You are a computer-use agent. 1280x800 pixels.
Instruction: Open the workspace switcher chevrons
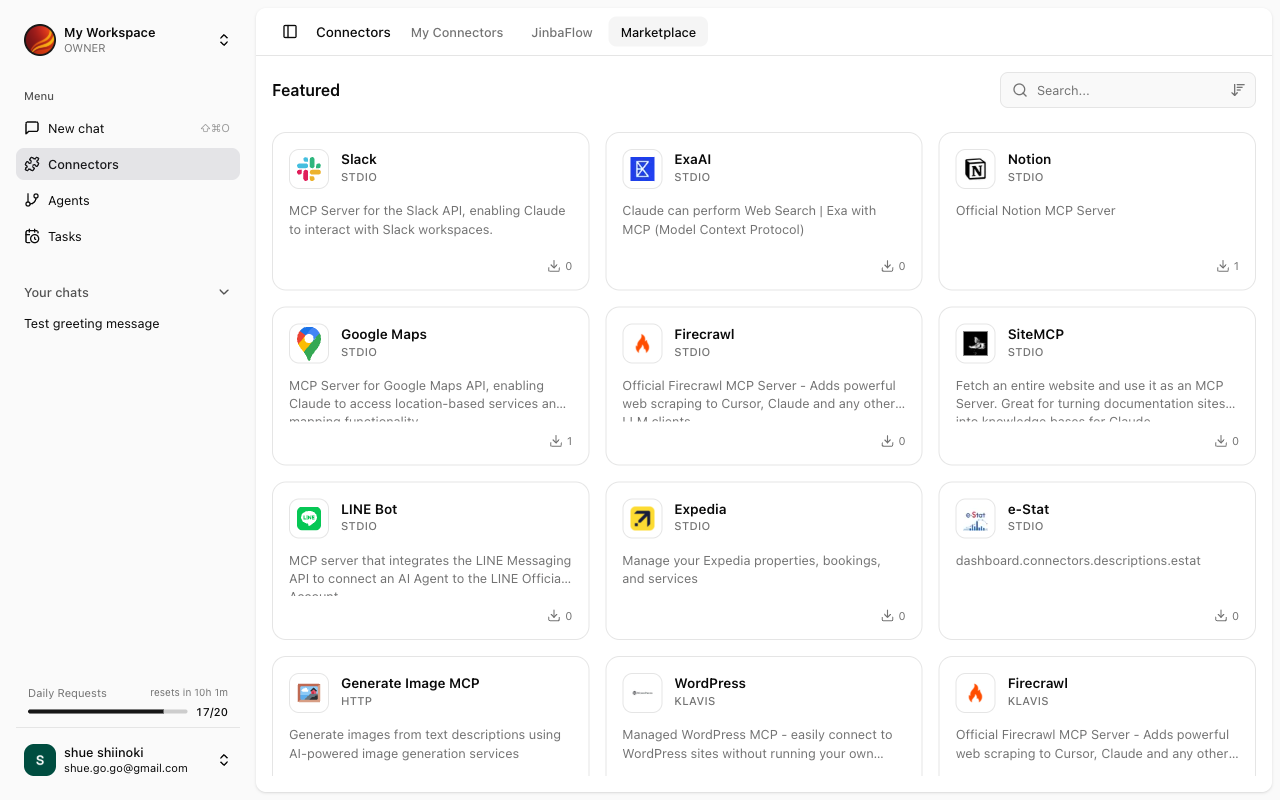224,40
